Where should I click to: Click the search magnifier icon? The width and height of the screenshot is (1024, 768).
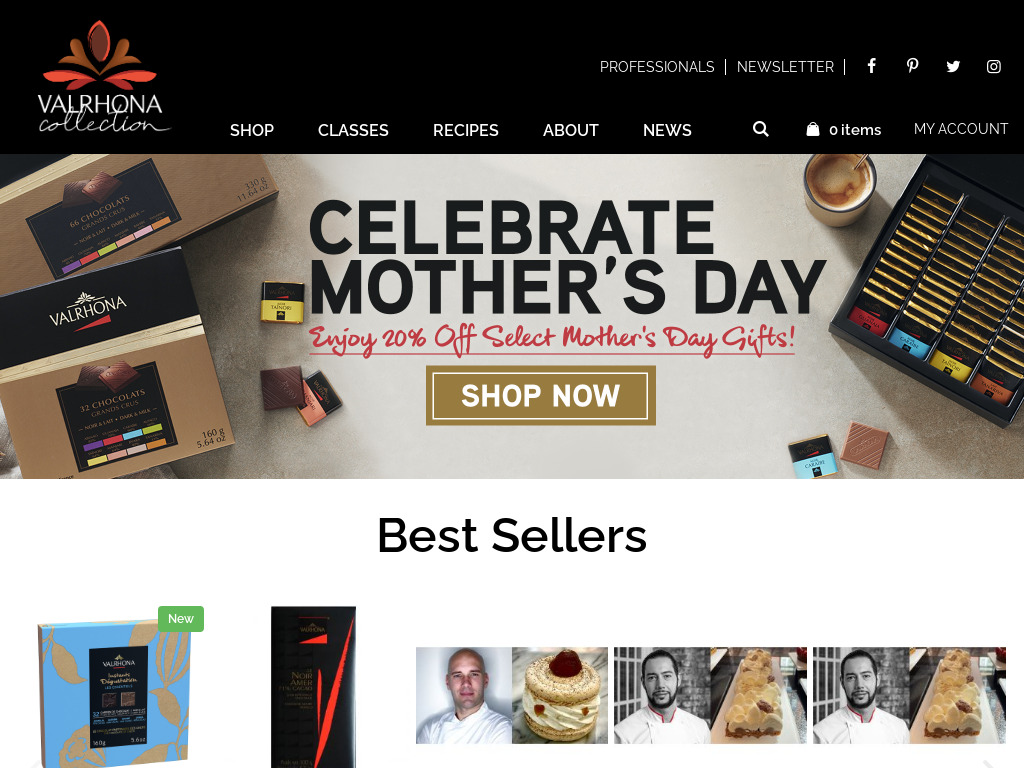click(760, 129)
